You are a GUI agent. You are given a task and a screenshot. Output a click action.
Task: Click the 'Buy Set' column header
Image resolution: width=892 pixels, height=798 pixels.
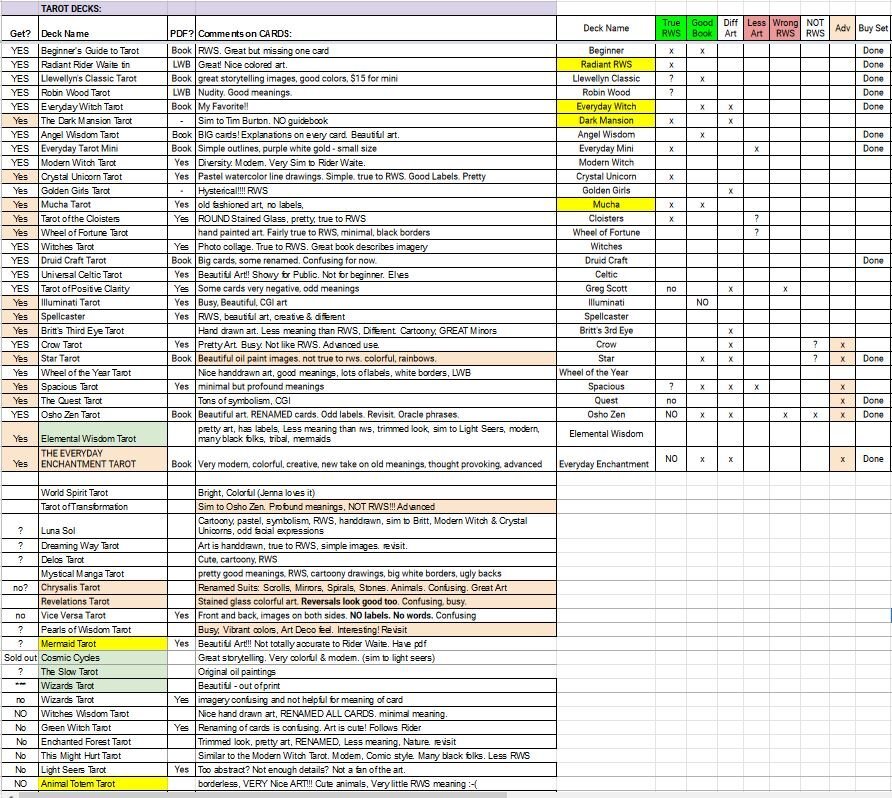(873, 28)
